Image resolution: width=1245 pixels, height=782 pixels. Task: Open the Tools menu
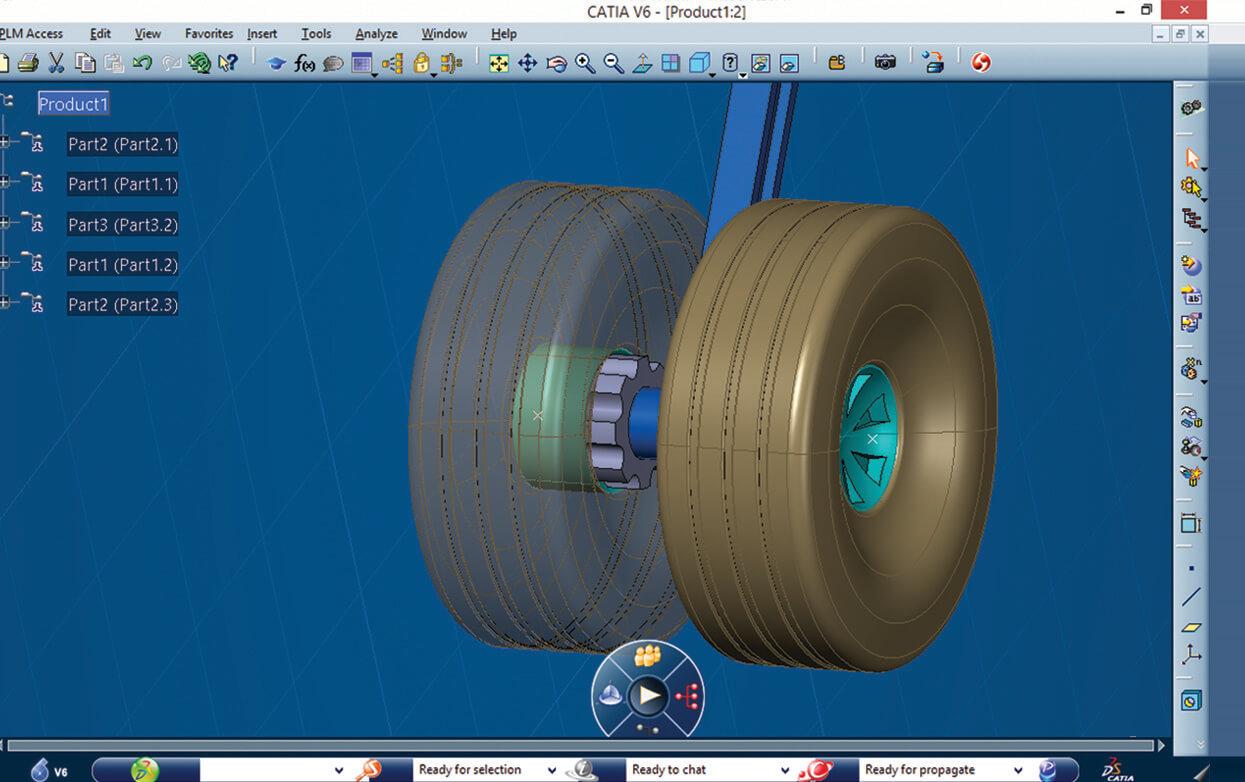click(x=316, y=34)
